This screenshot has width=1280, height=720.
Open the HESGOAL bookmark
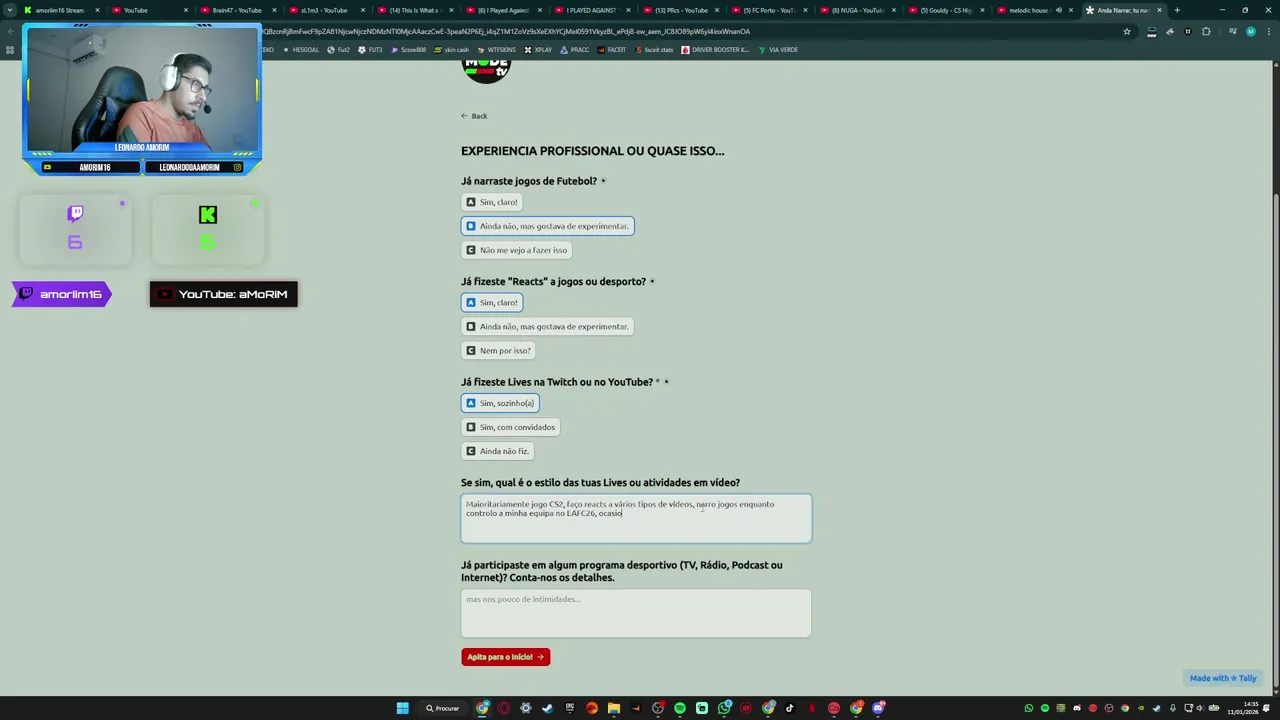301,50
